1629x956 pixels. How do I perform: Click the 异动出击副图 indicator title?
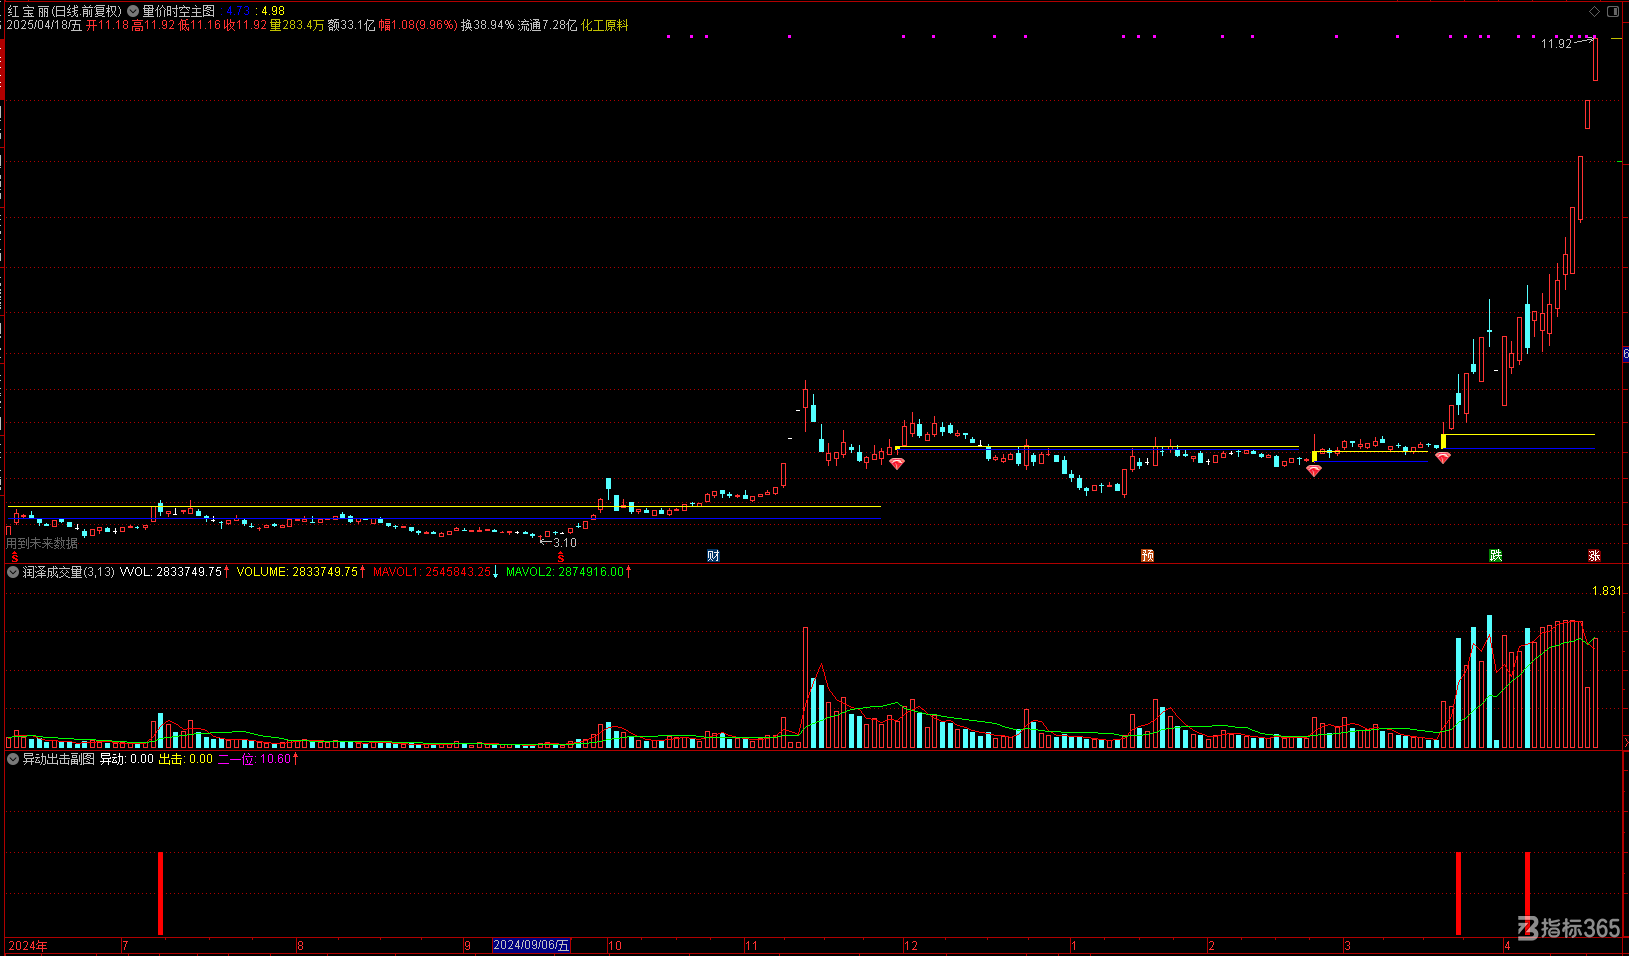click(x=59, y=759)
